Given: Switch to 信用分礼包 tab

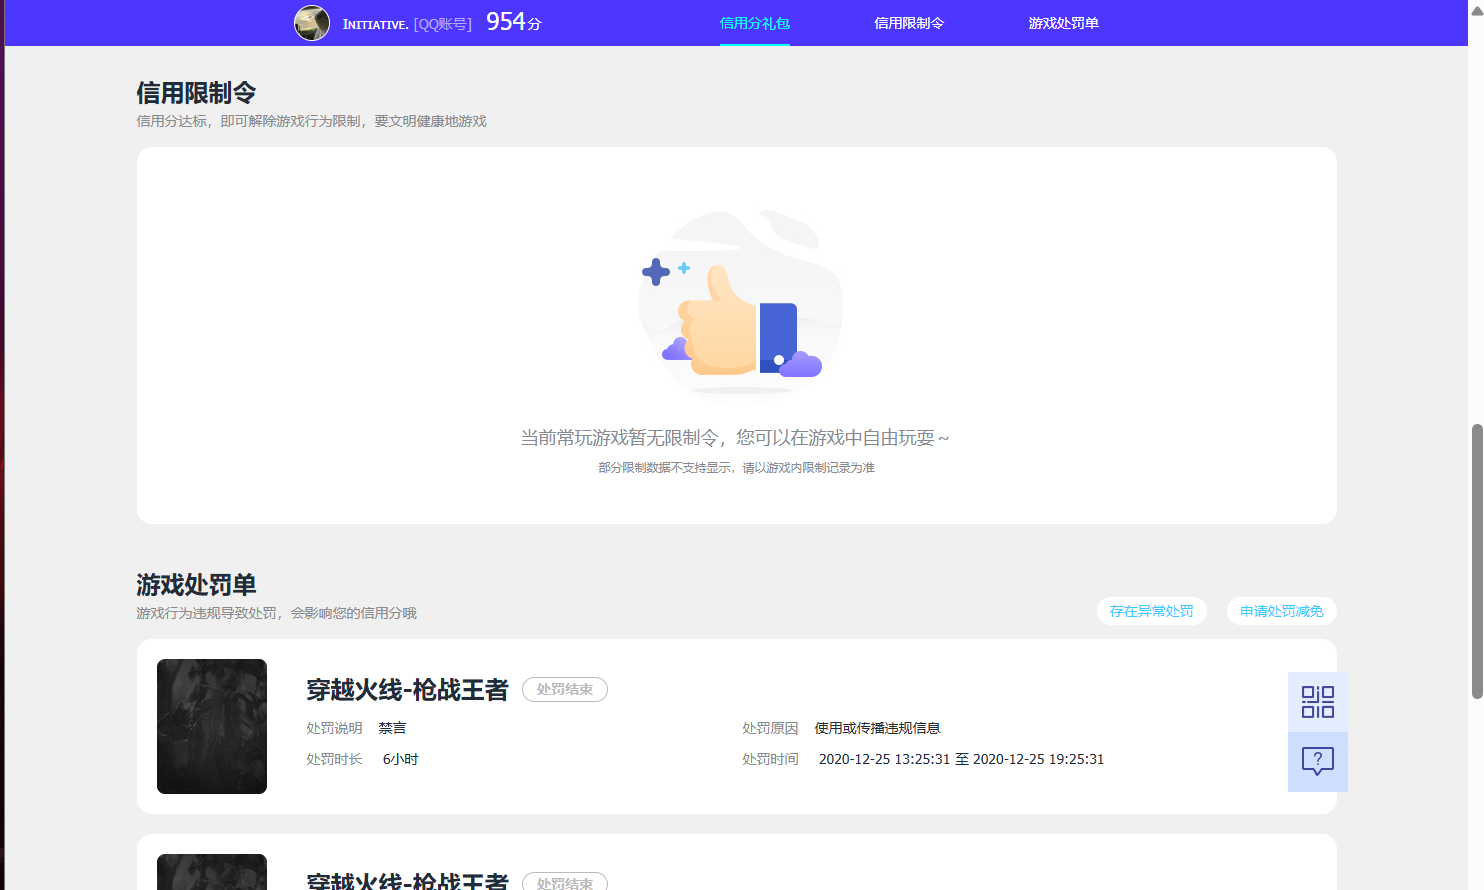Looking at the screenshot, I should [x=755, y=23].
